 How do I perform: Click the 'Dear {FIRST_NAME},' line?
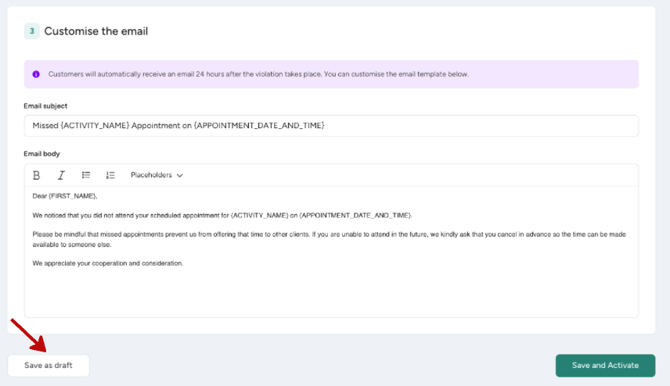65,196
